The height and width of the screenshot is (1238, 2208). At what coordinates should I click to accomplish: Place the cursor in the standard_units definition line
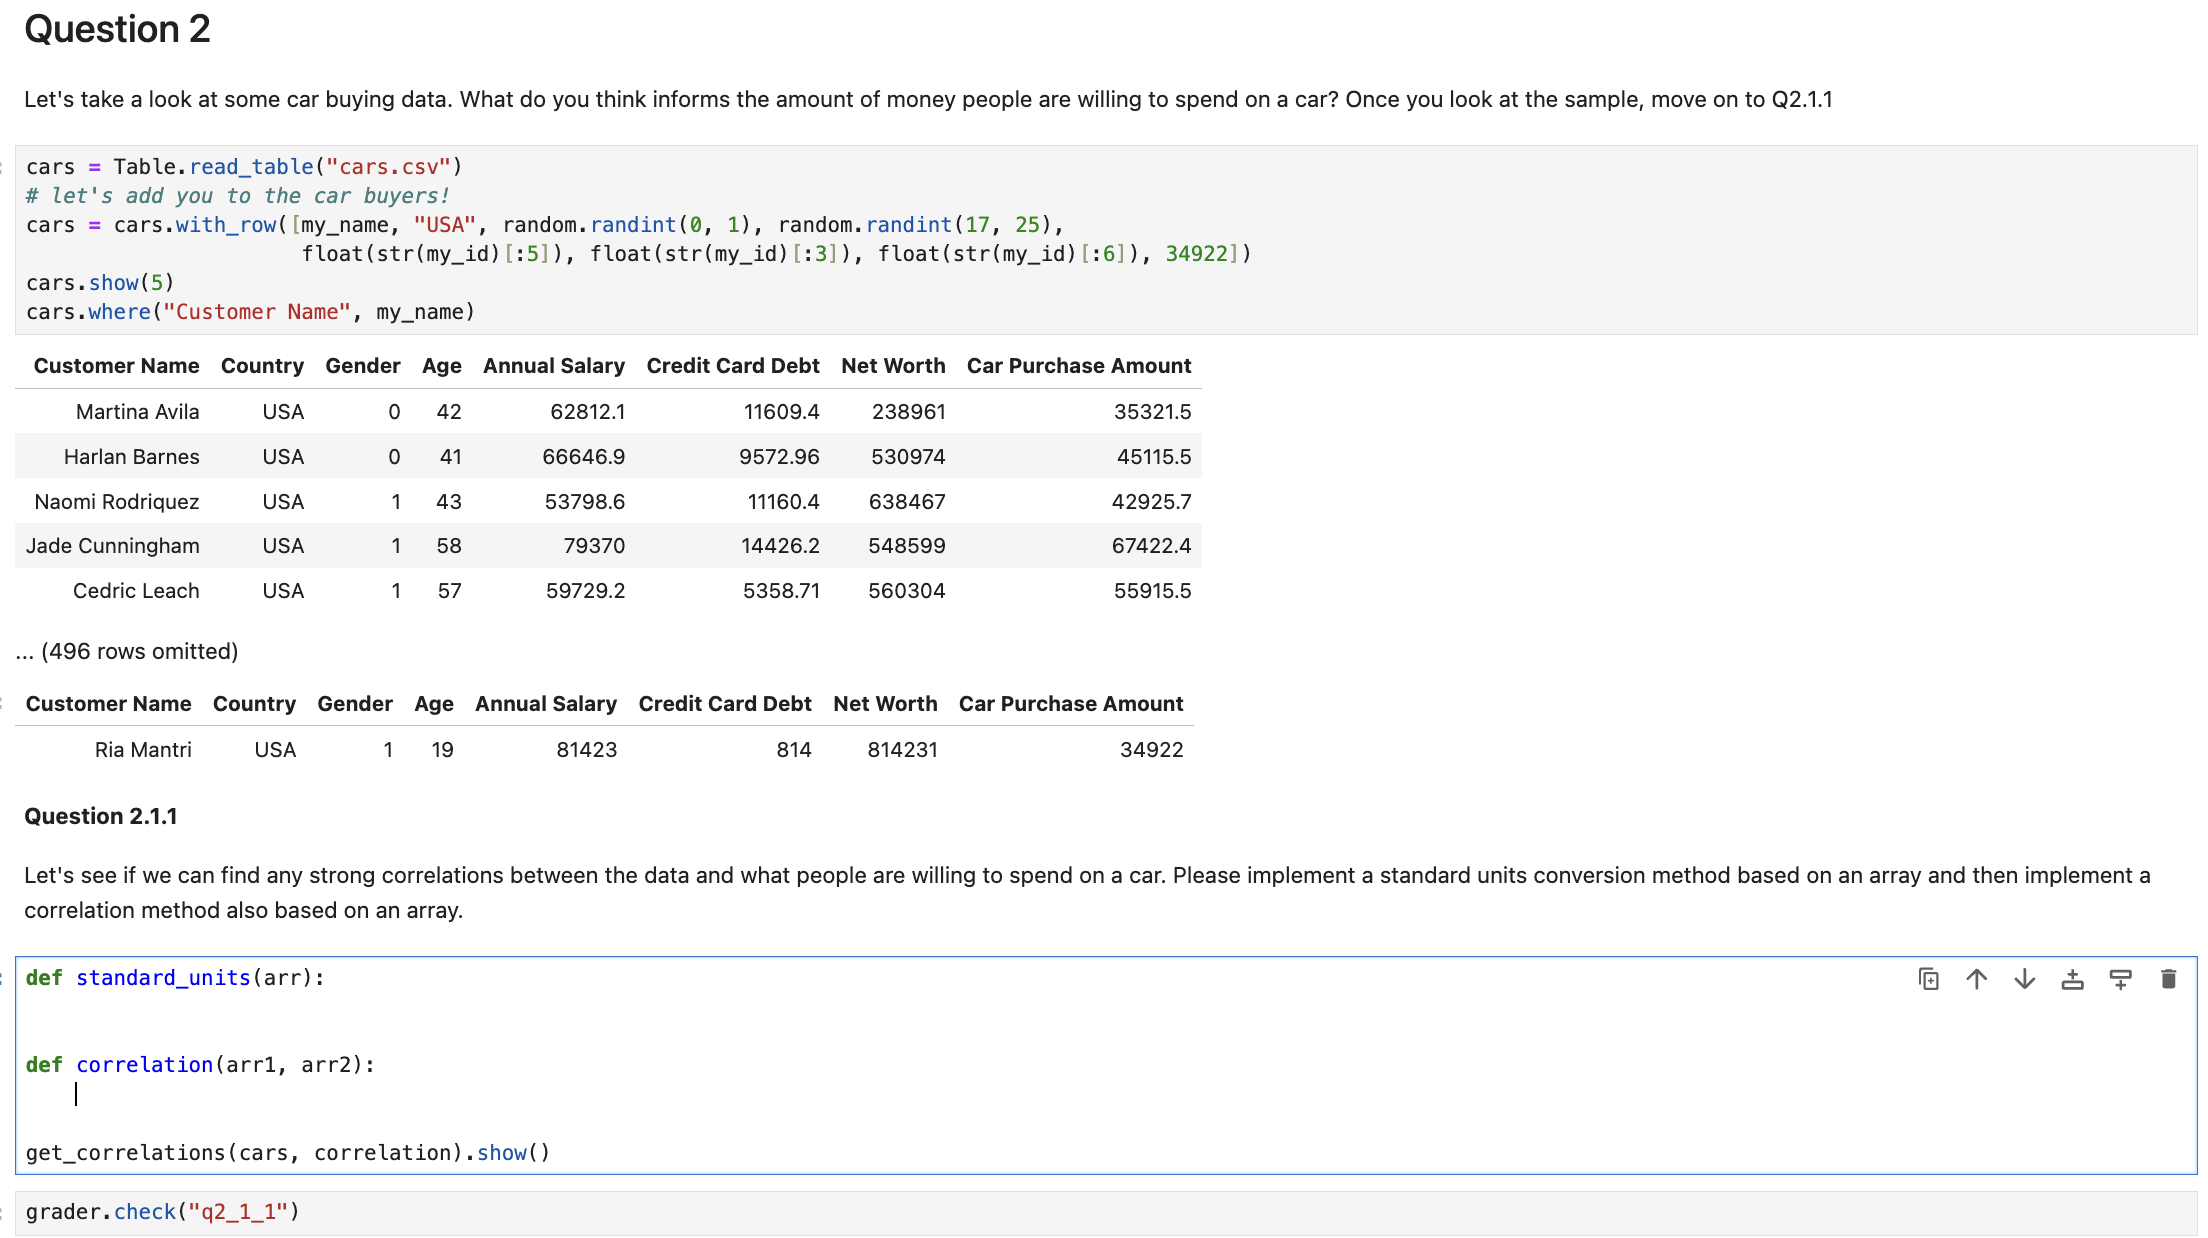pyautogui.click(x=175, y=978)
